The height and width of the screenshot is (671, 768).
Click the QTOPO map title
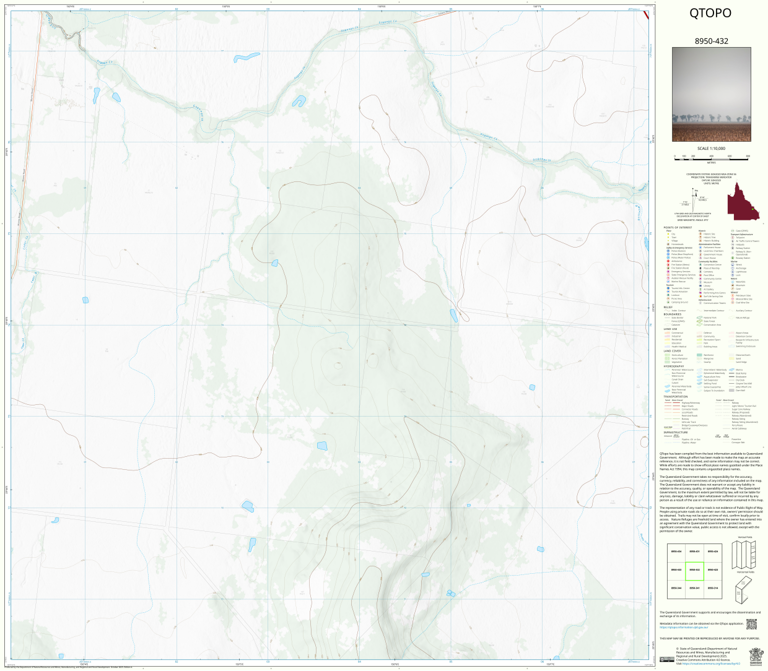pos(710,13)
